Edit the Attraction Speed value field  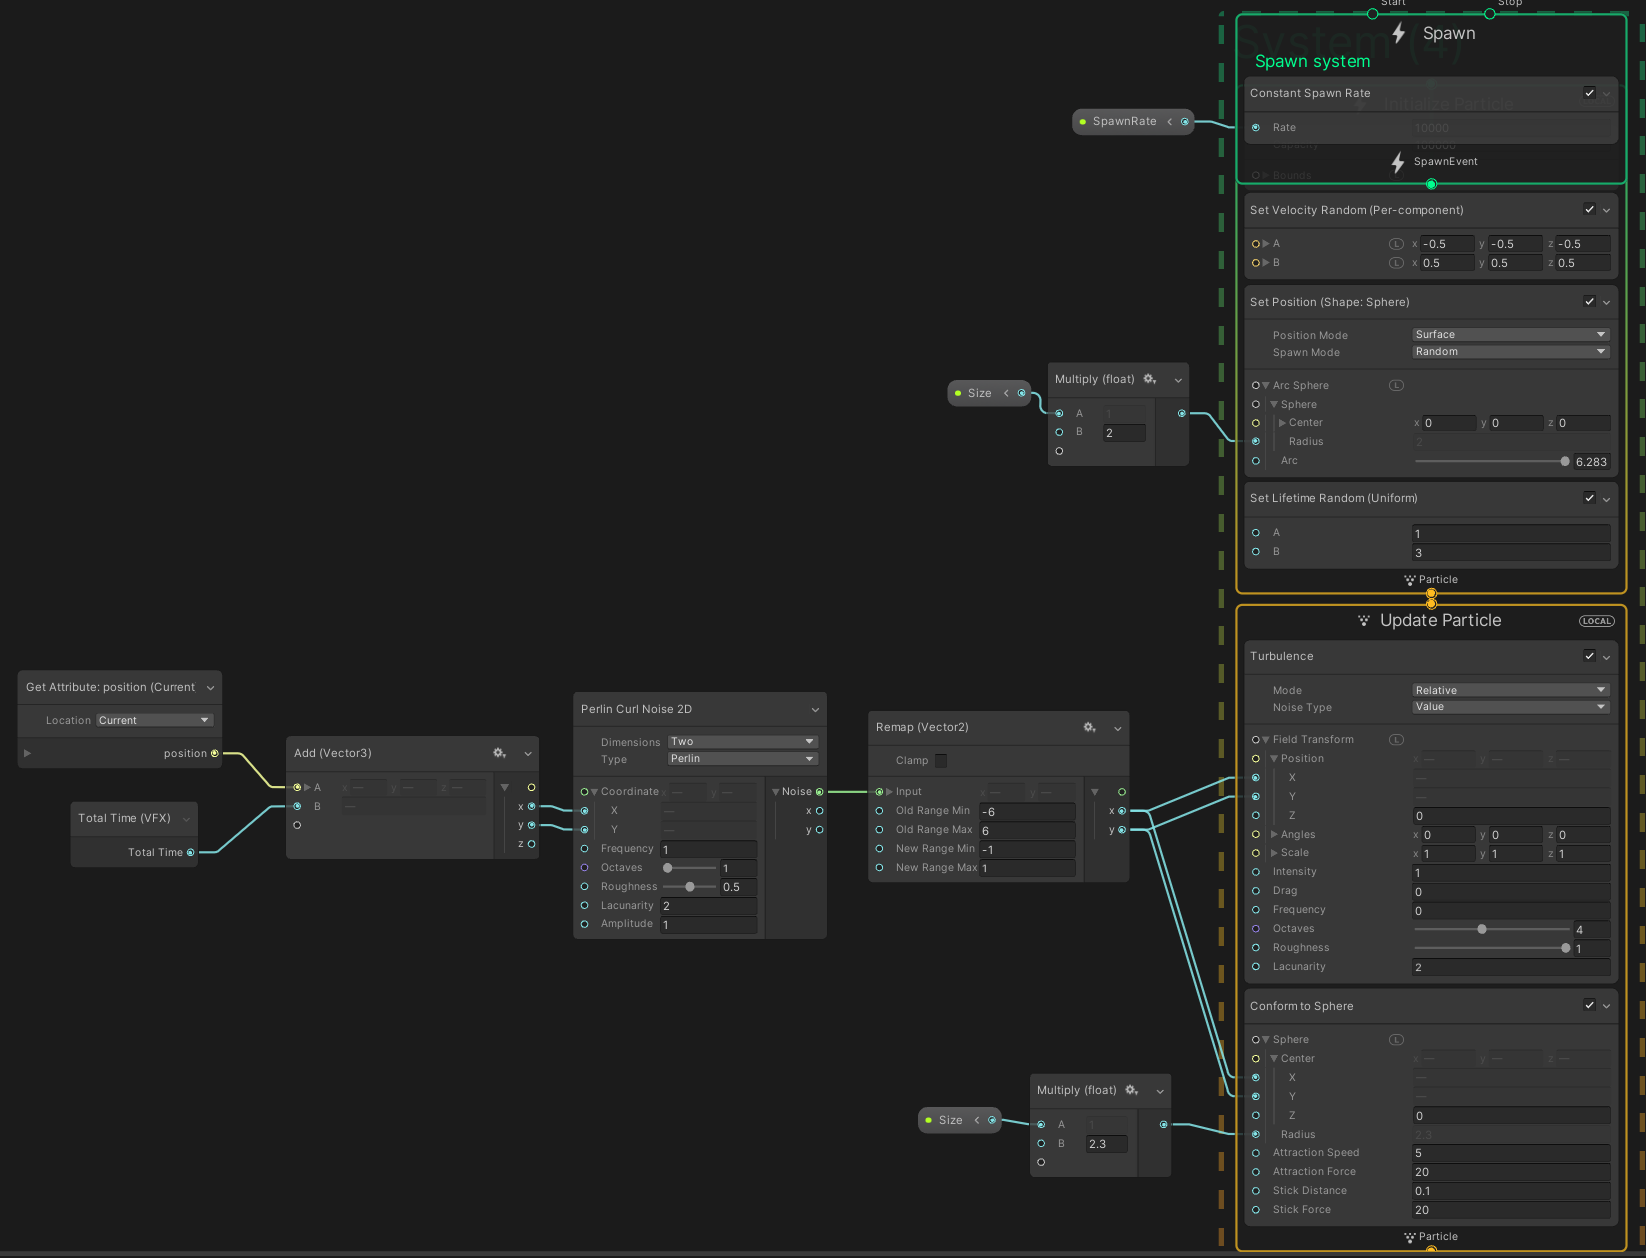1511,1153
